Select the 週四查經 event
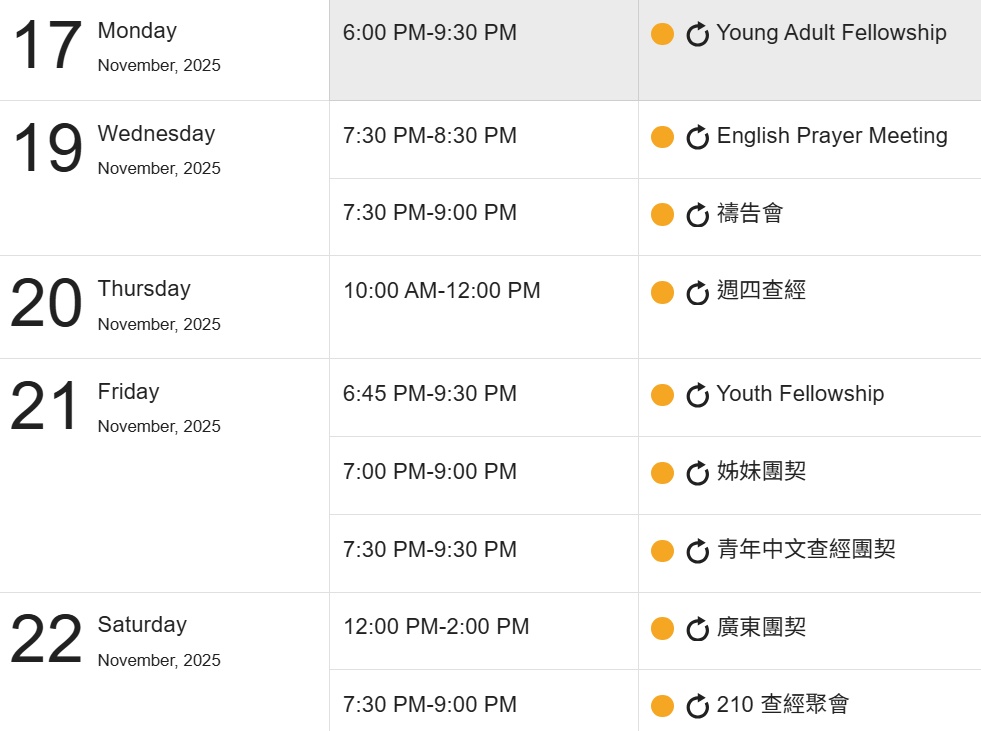Screen dimensions: 981x731 [x=761, y=291]
